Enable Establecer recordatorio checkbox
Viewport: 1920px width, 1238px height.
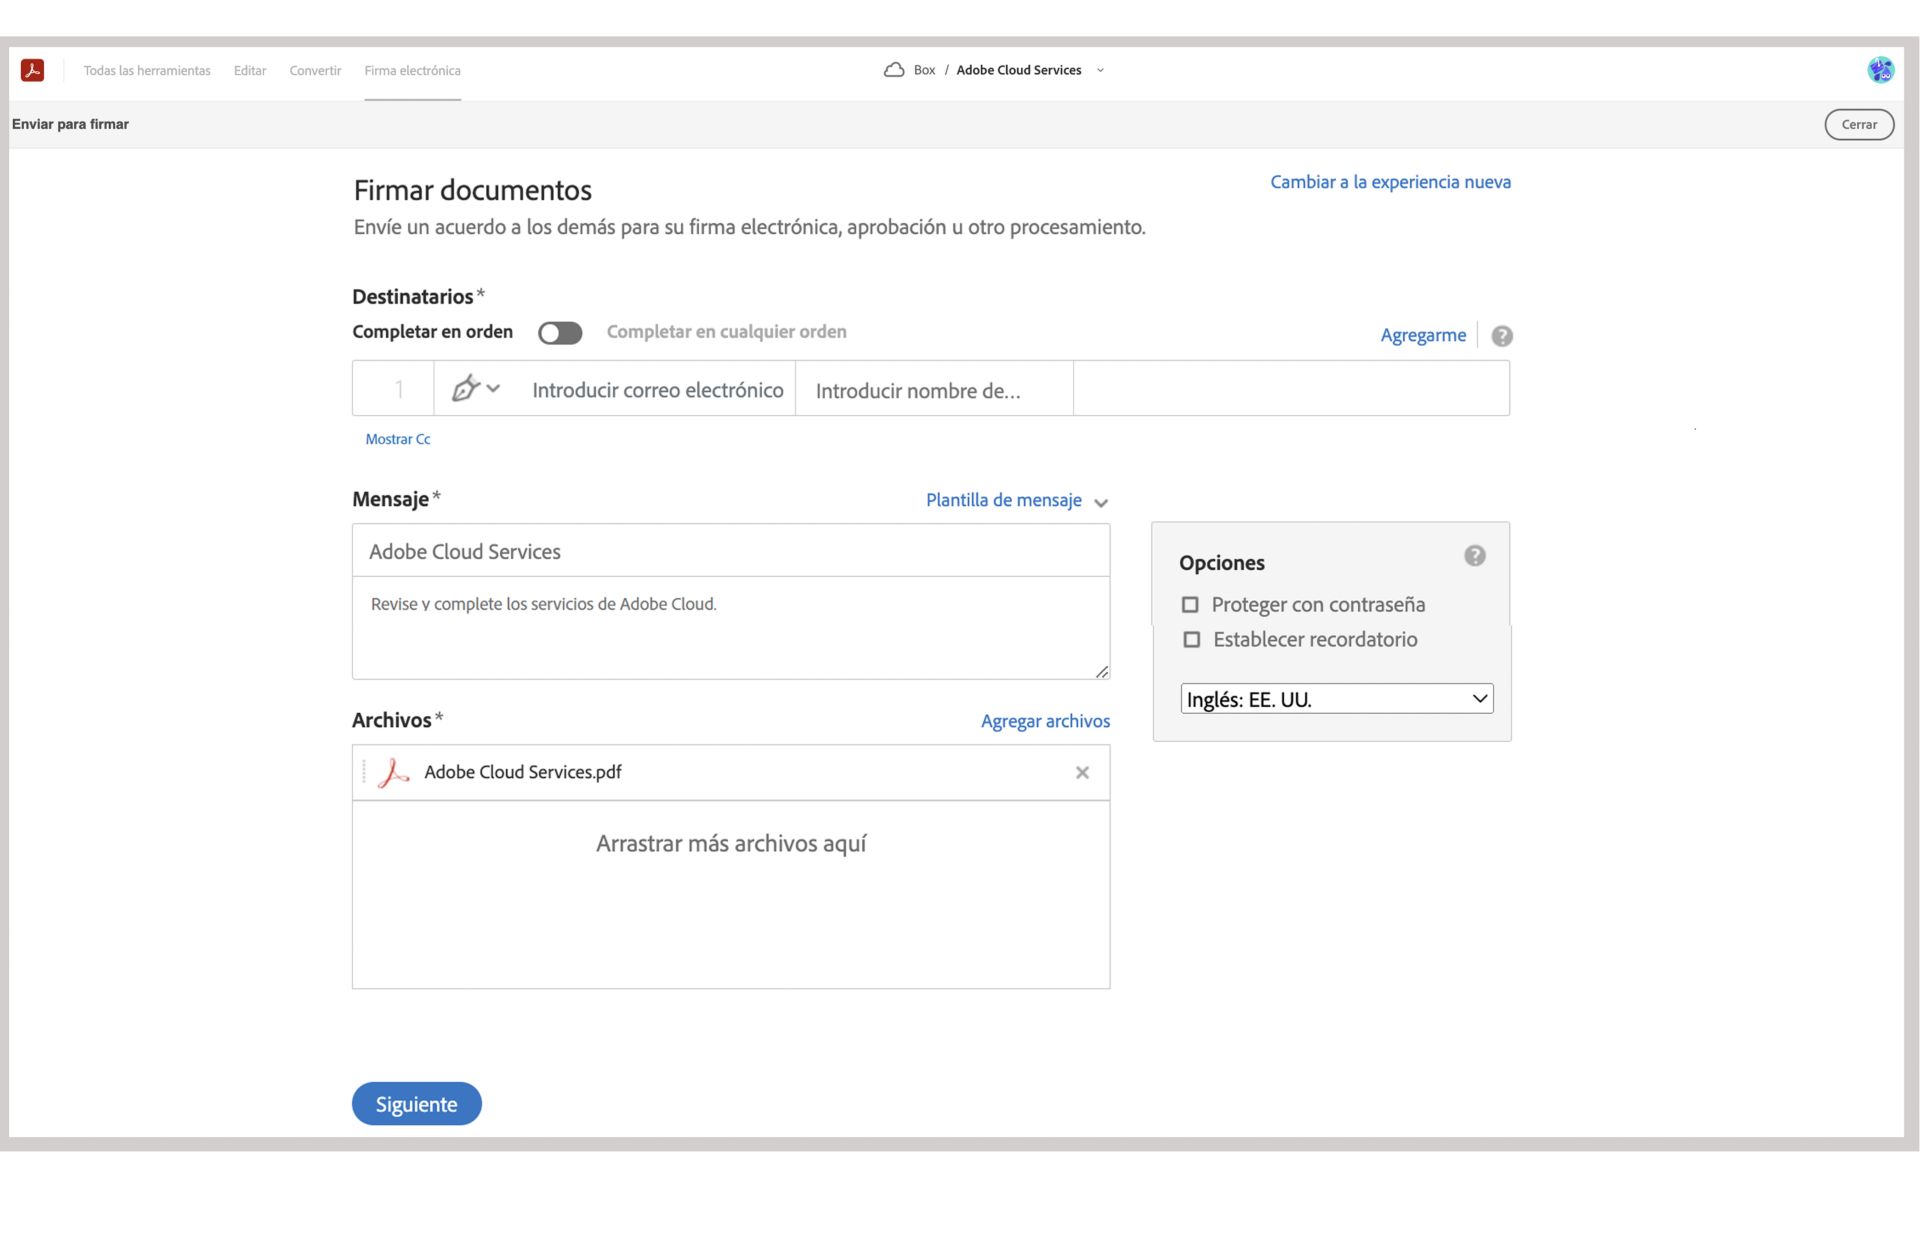[x=1192, y=640]
